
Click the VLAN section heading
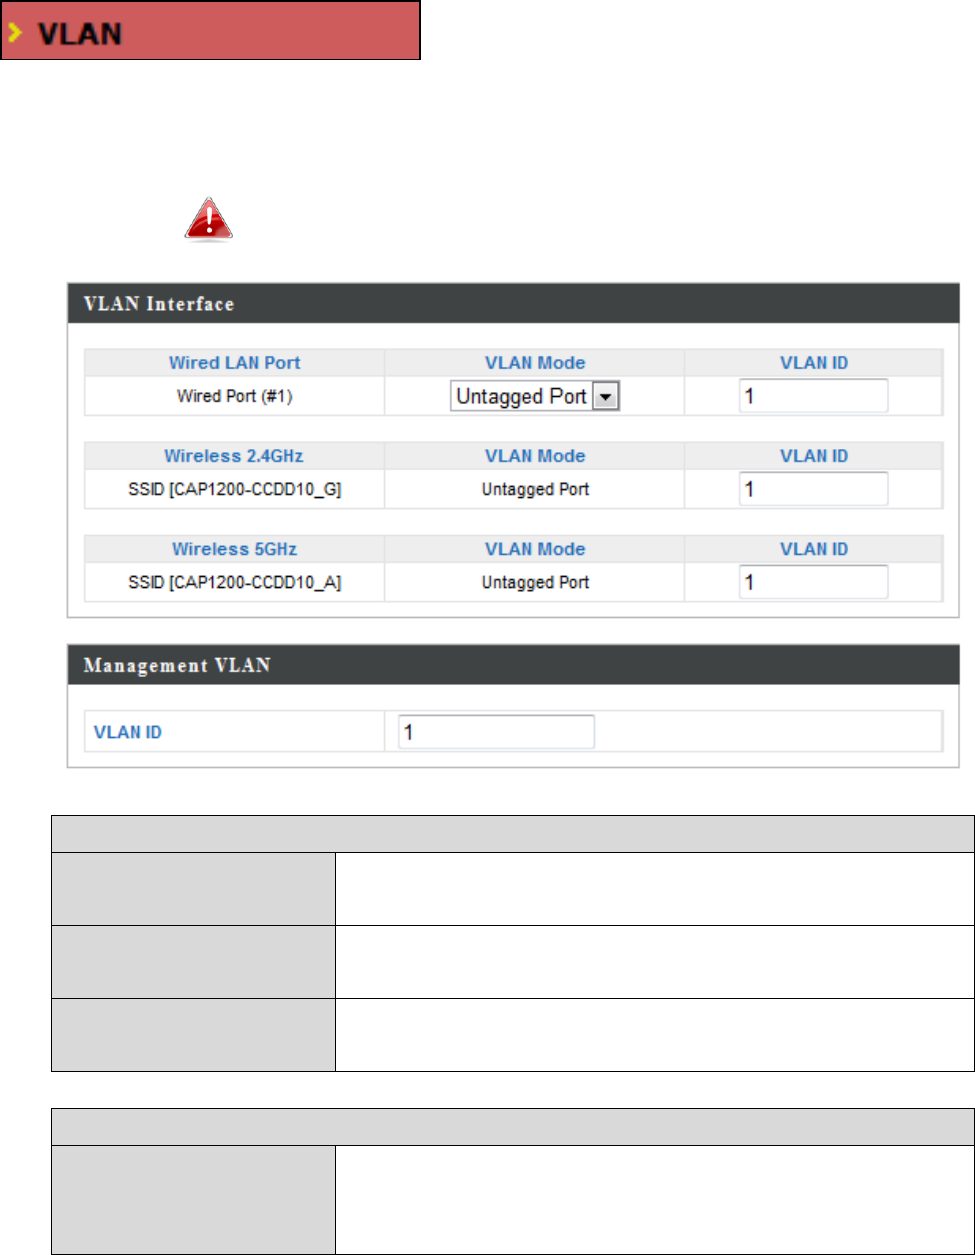click(210, 31)
